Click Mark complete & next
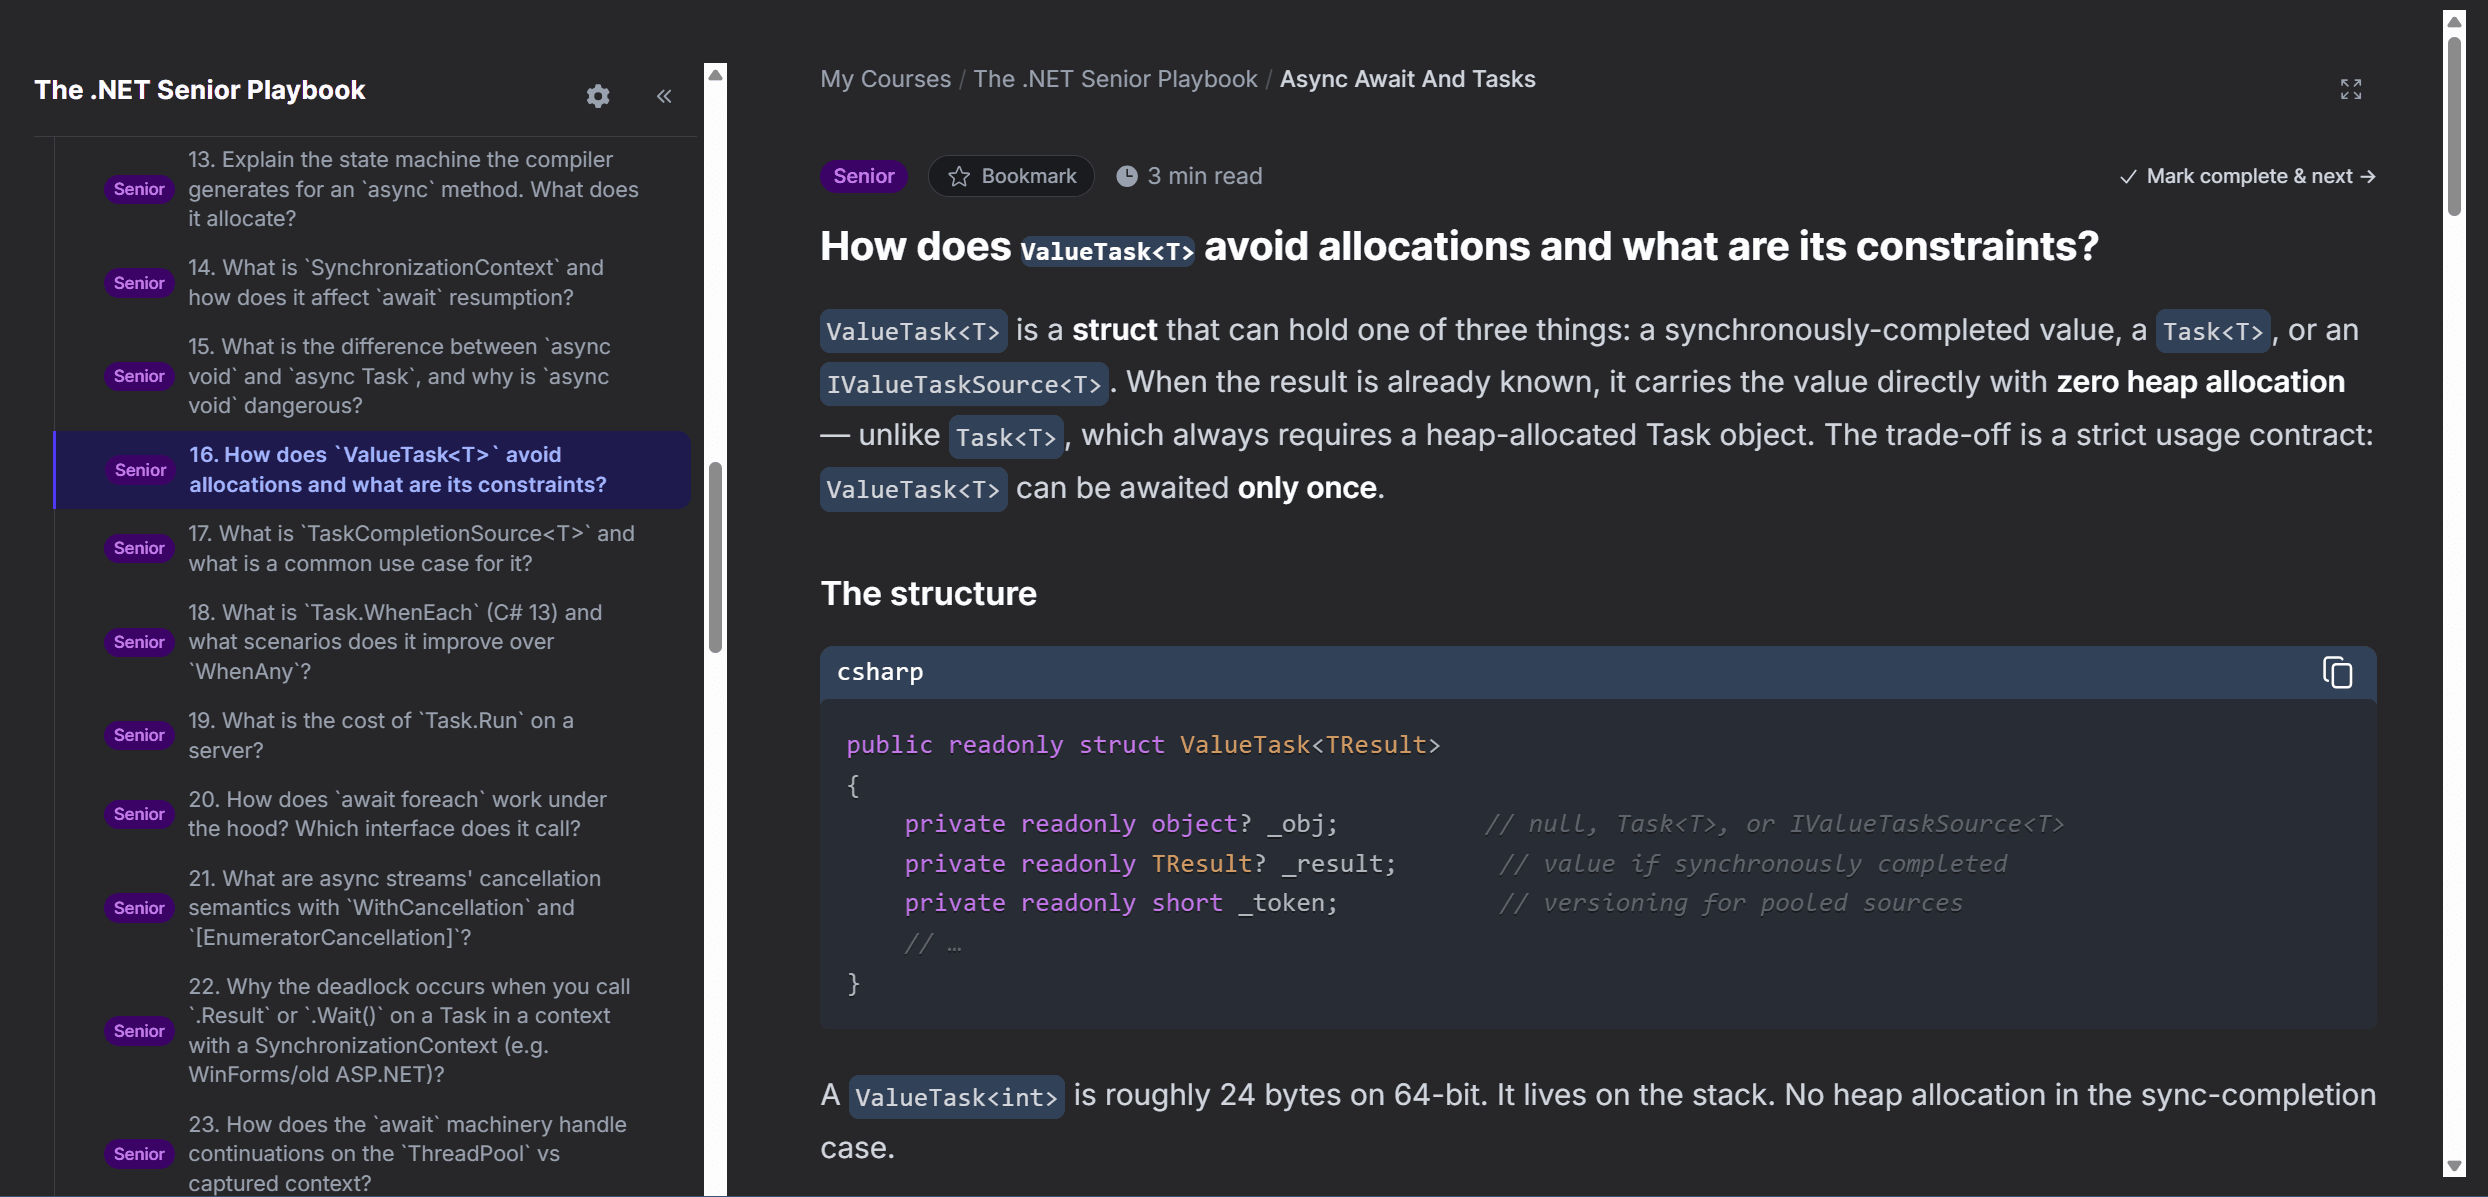The height and width of the screenshot is (1197, 2488). coord(2247,176)
